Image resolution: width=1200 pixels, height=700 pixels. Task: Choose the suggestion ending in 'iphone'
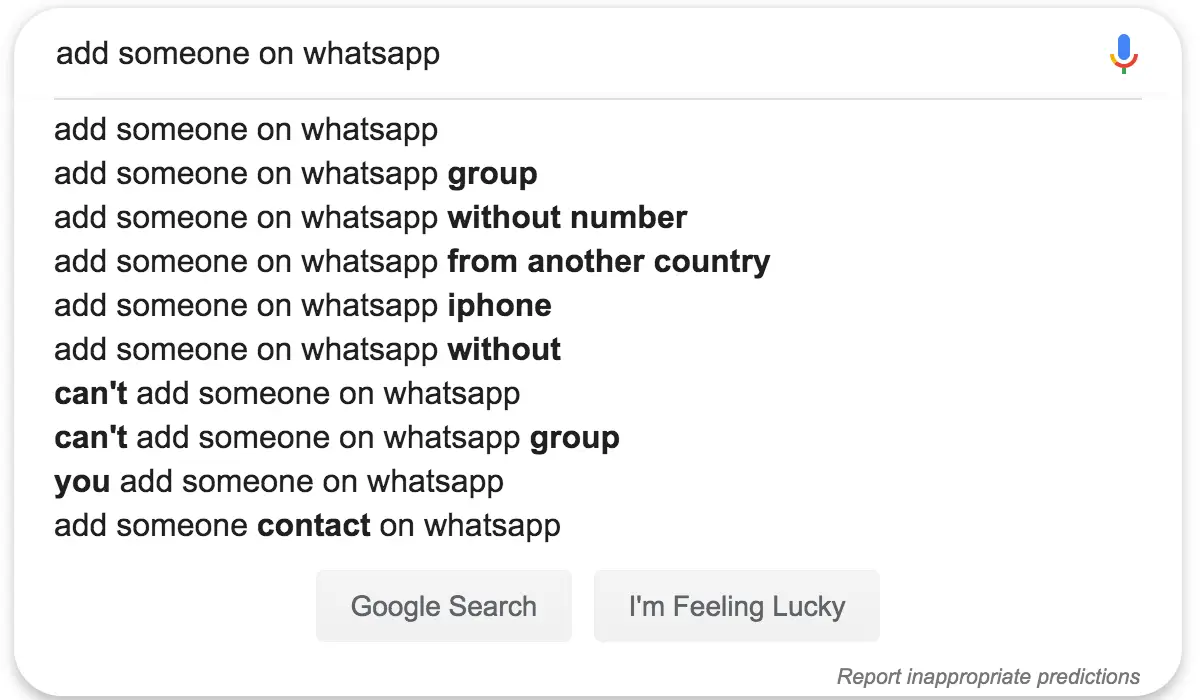click(x=303, y=306)
